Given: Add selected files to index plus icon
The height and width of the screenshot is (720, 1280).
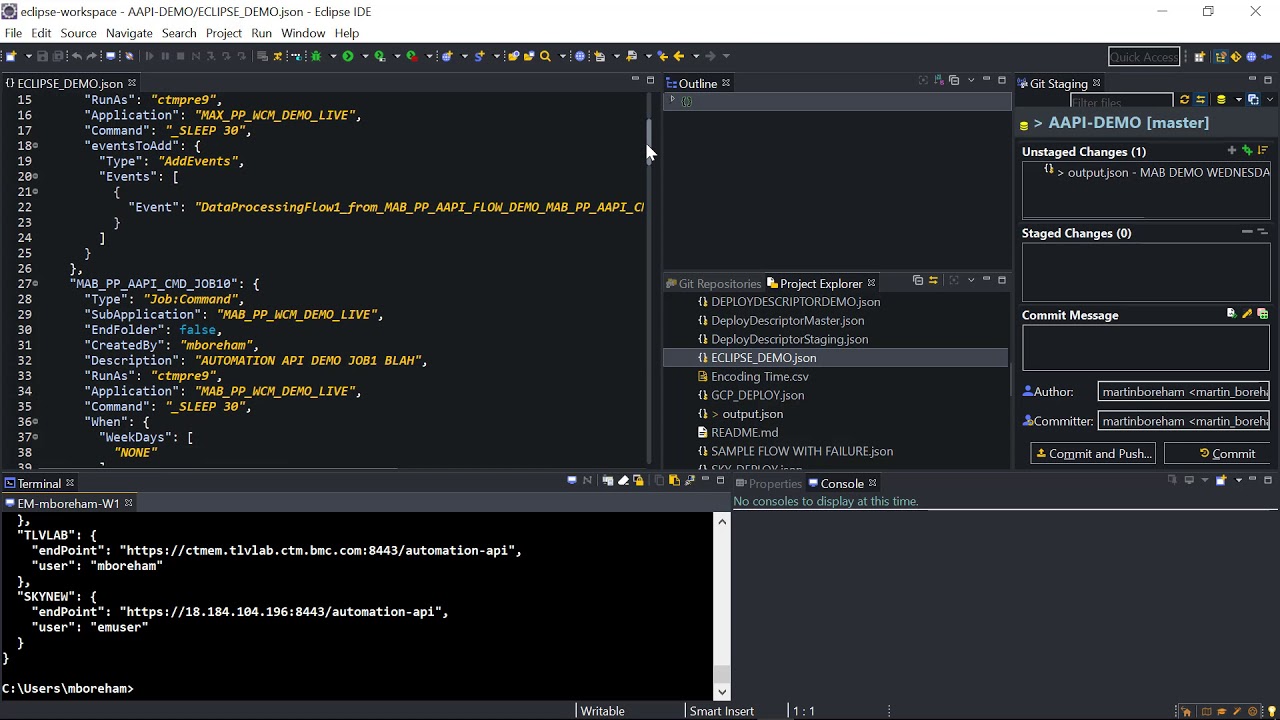Looking at the screenshot, I should click(1231, 150).
